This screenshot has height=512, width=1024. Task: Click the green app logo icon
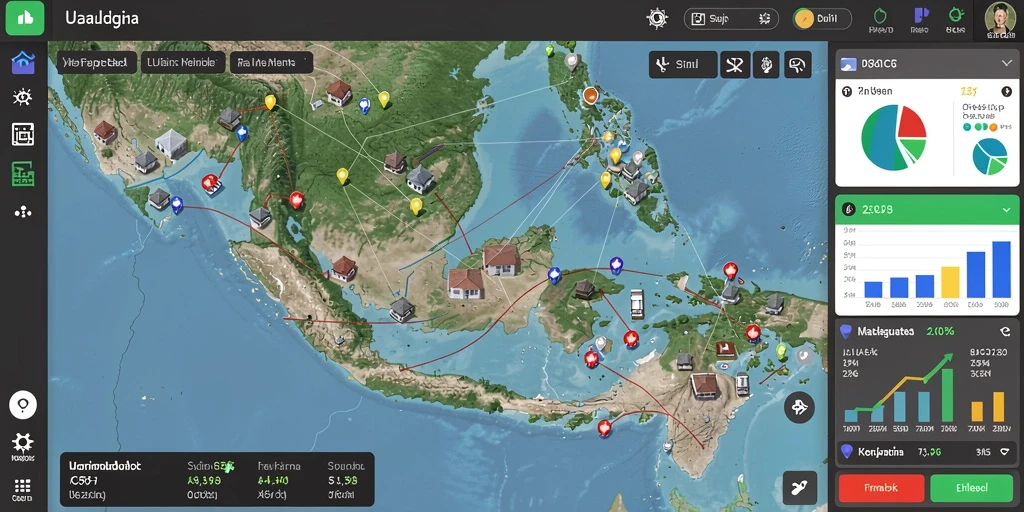point(25,18)
